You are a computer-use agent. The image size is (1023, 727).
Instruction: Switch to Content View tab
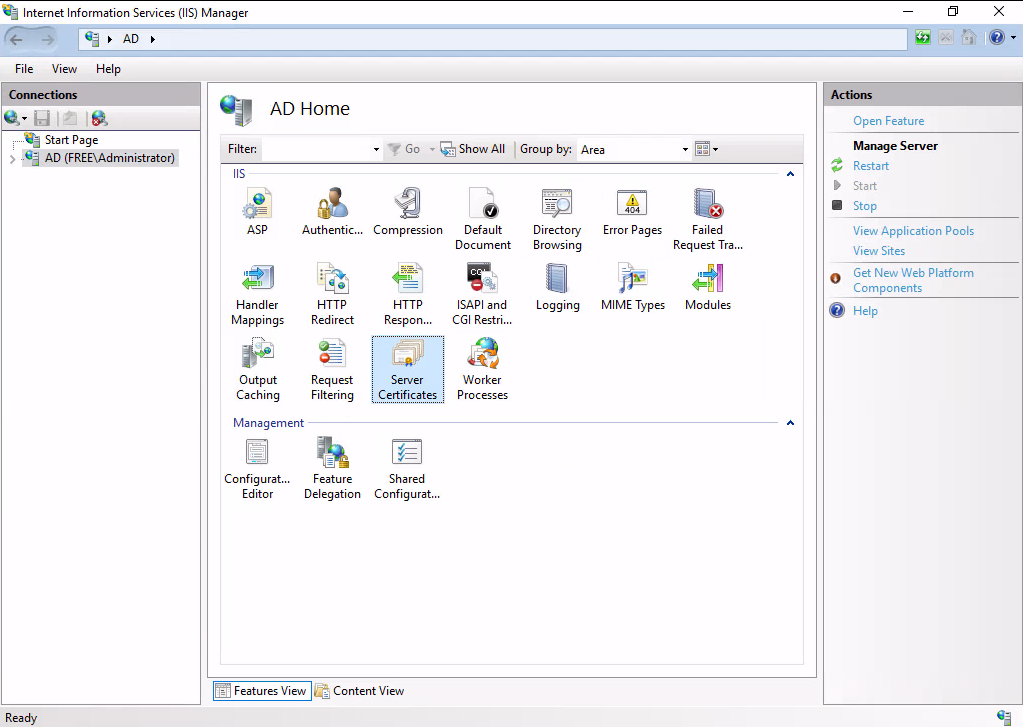click(x=359, y=690)
